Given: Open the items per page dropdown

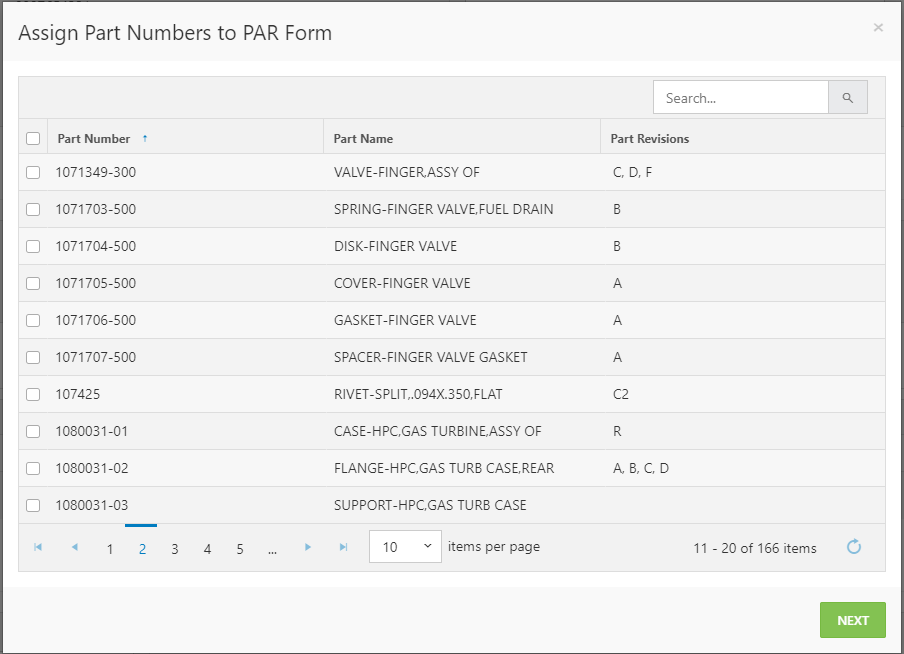Looking at the screenshot, I should 405,547.
